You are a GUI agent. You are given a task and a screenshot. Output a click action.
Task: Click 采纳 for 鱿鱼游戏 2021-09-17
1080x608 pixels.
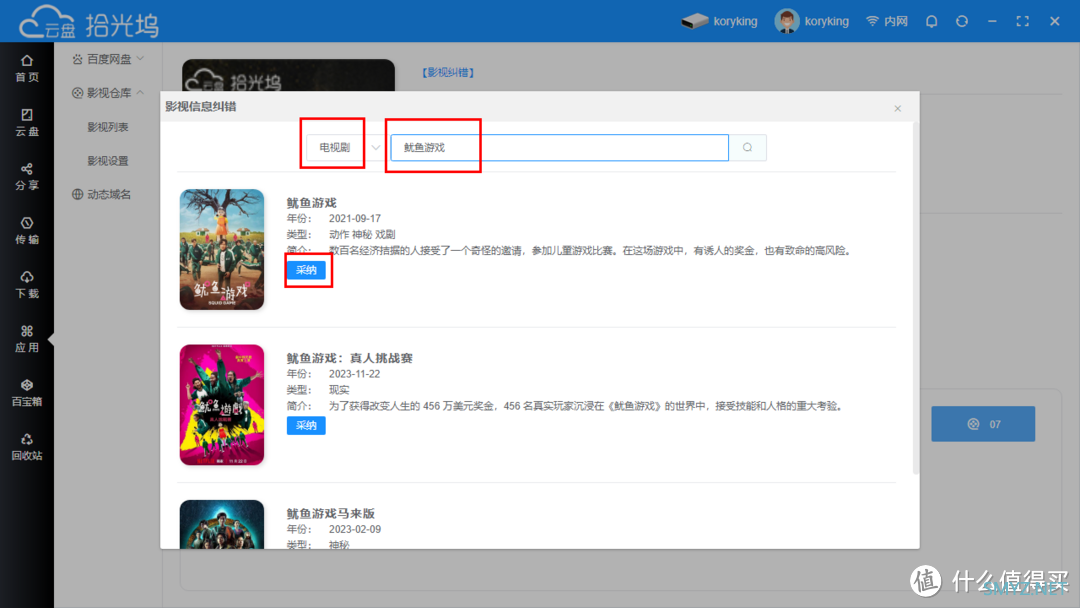pyautogui.click(x=306, y=270)
